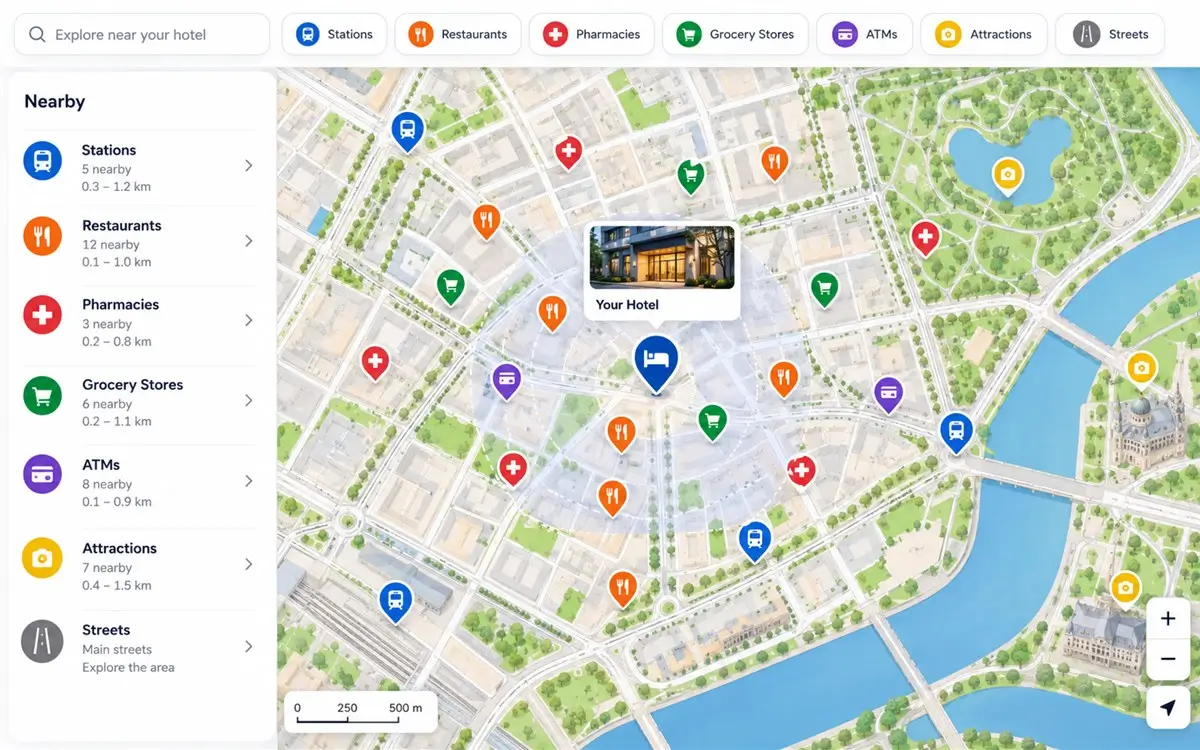Expand the Streets row chevron
The image size is (1200, 750).
point(248,647)
